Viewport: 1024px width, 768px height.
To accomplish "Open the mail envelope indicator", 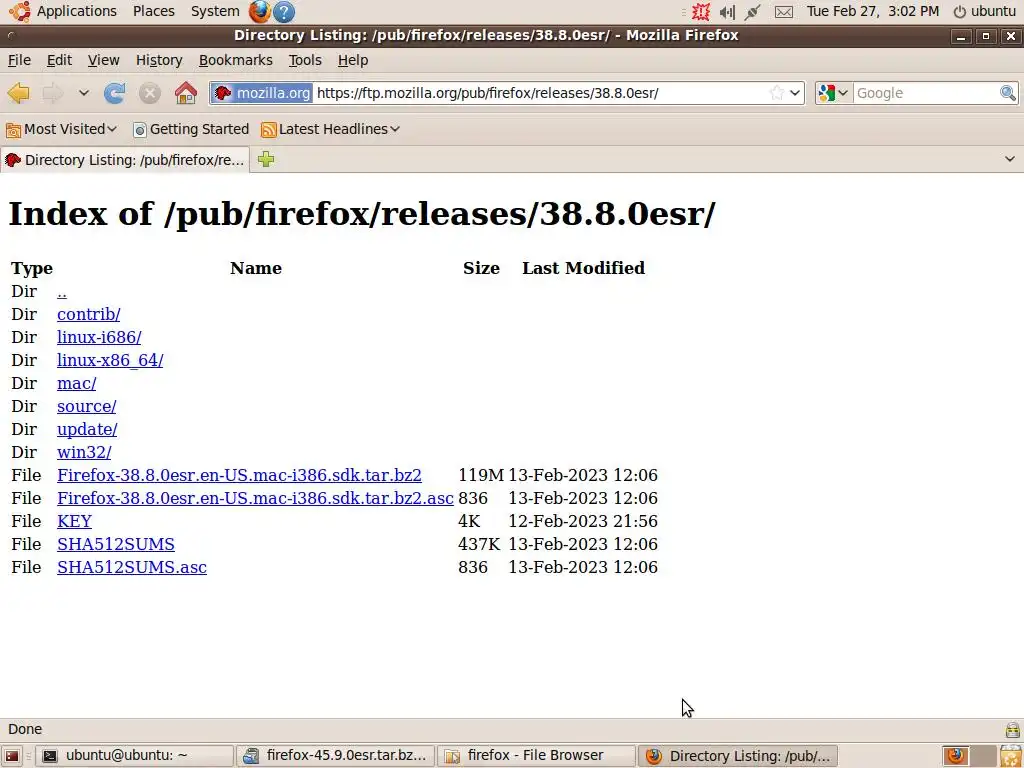I will [784, 12].
